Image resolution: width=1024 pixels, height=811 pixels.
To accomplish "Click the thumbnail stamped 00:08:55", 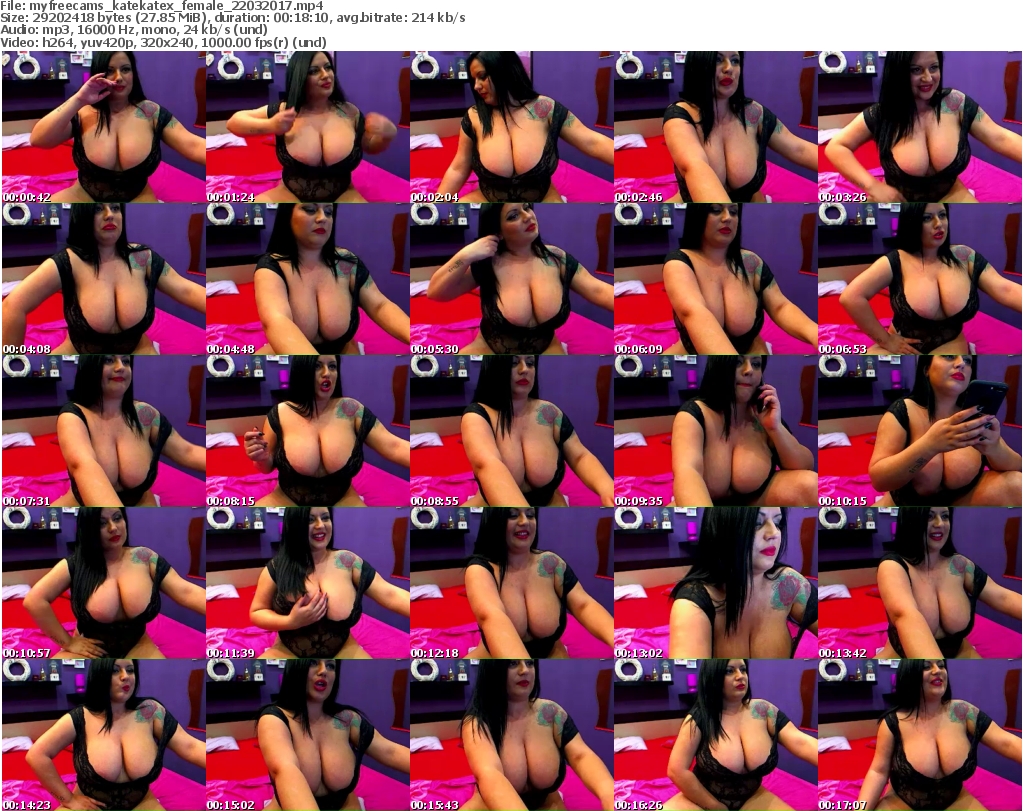I will 511,431.
